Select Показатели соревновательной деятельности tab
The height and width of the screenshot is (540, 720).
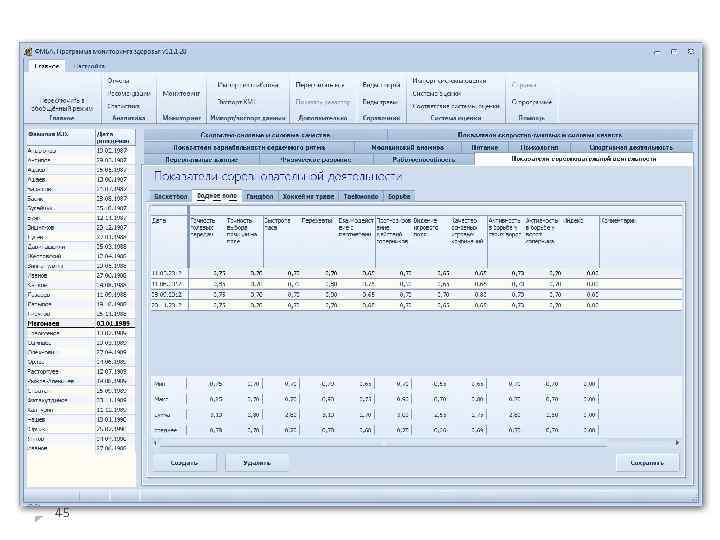[584, 159]
